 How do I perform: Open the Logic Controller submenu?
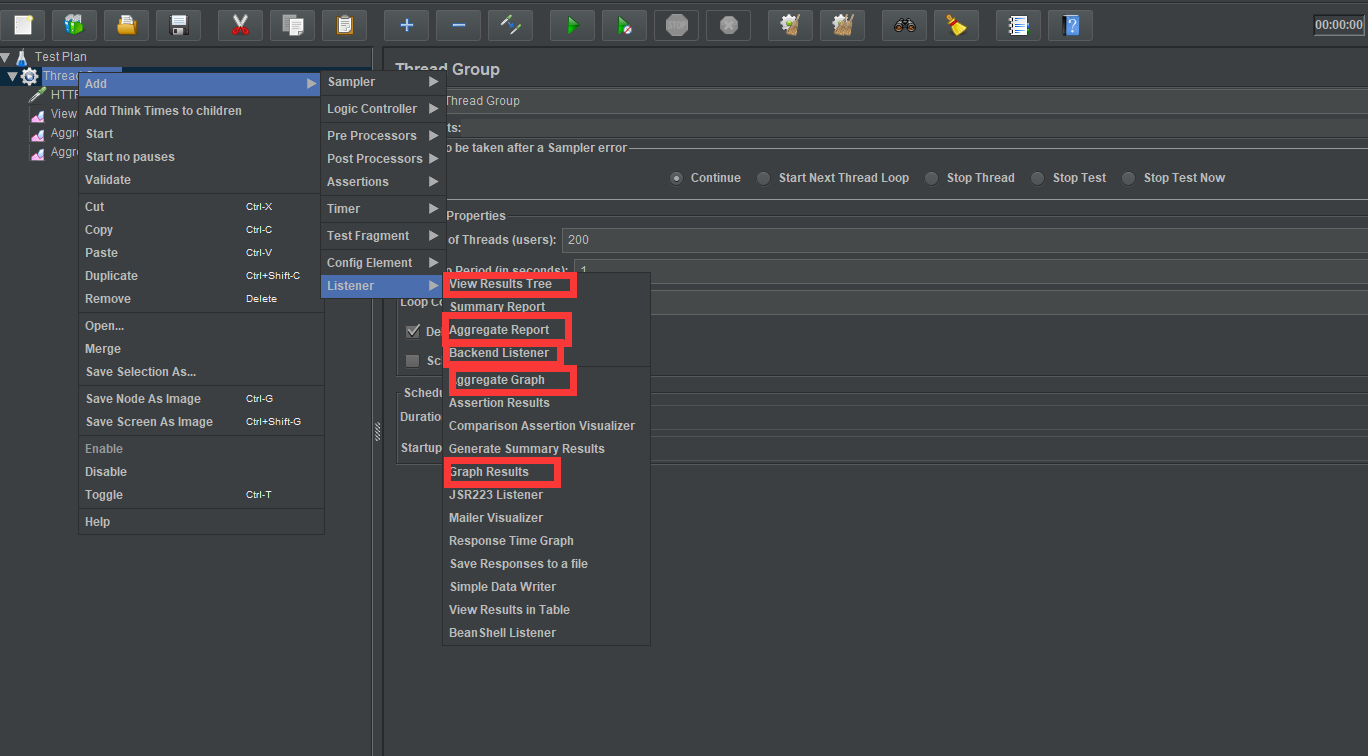[x=384, y=109]
